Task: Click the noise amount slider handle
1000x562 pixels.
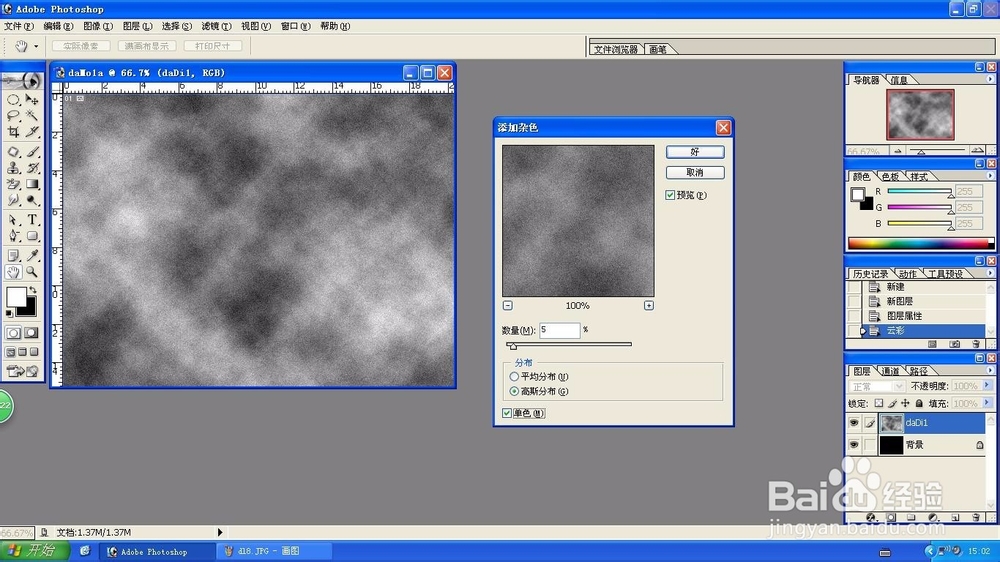Action: click(x=513, y=346)
